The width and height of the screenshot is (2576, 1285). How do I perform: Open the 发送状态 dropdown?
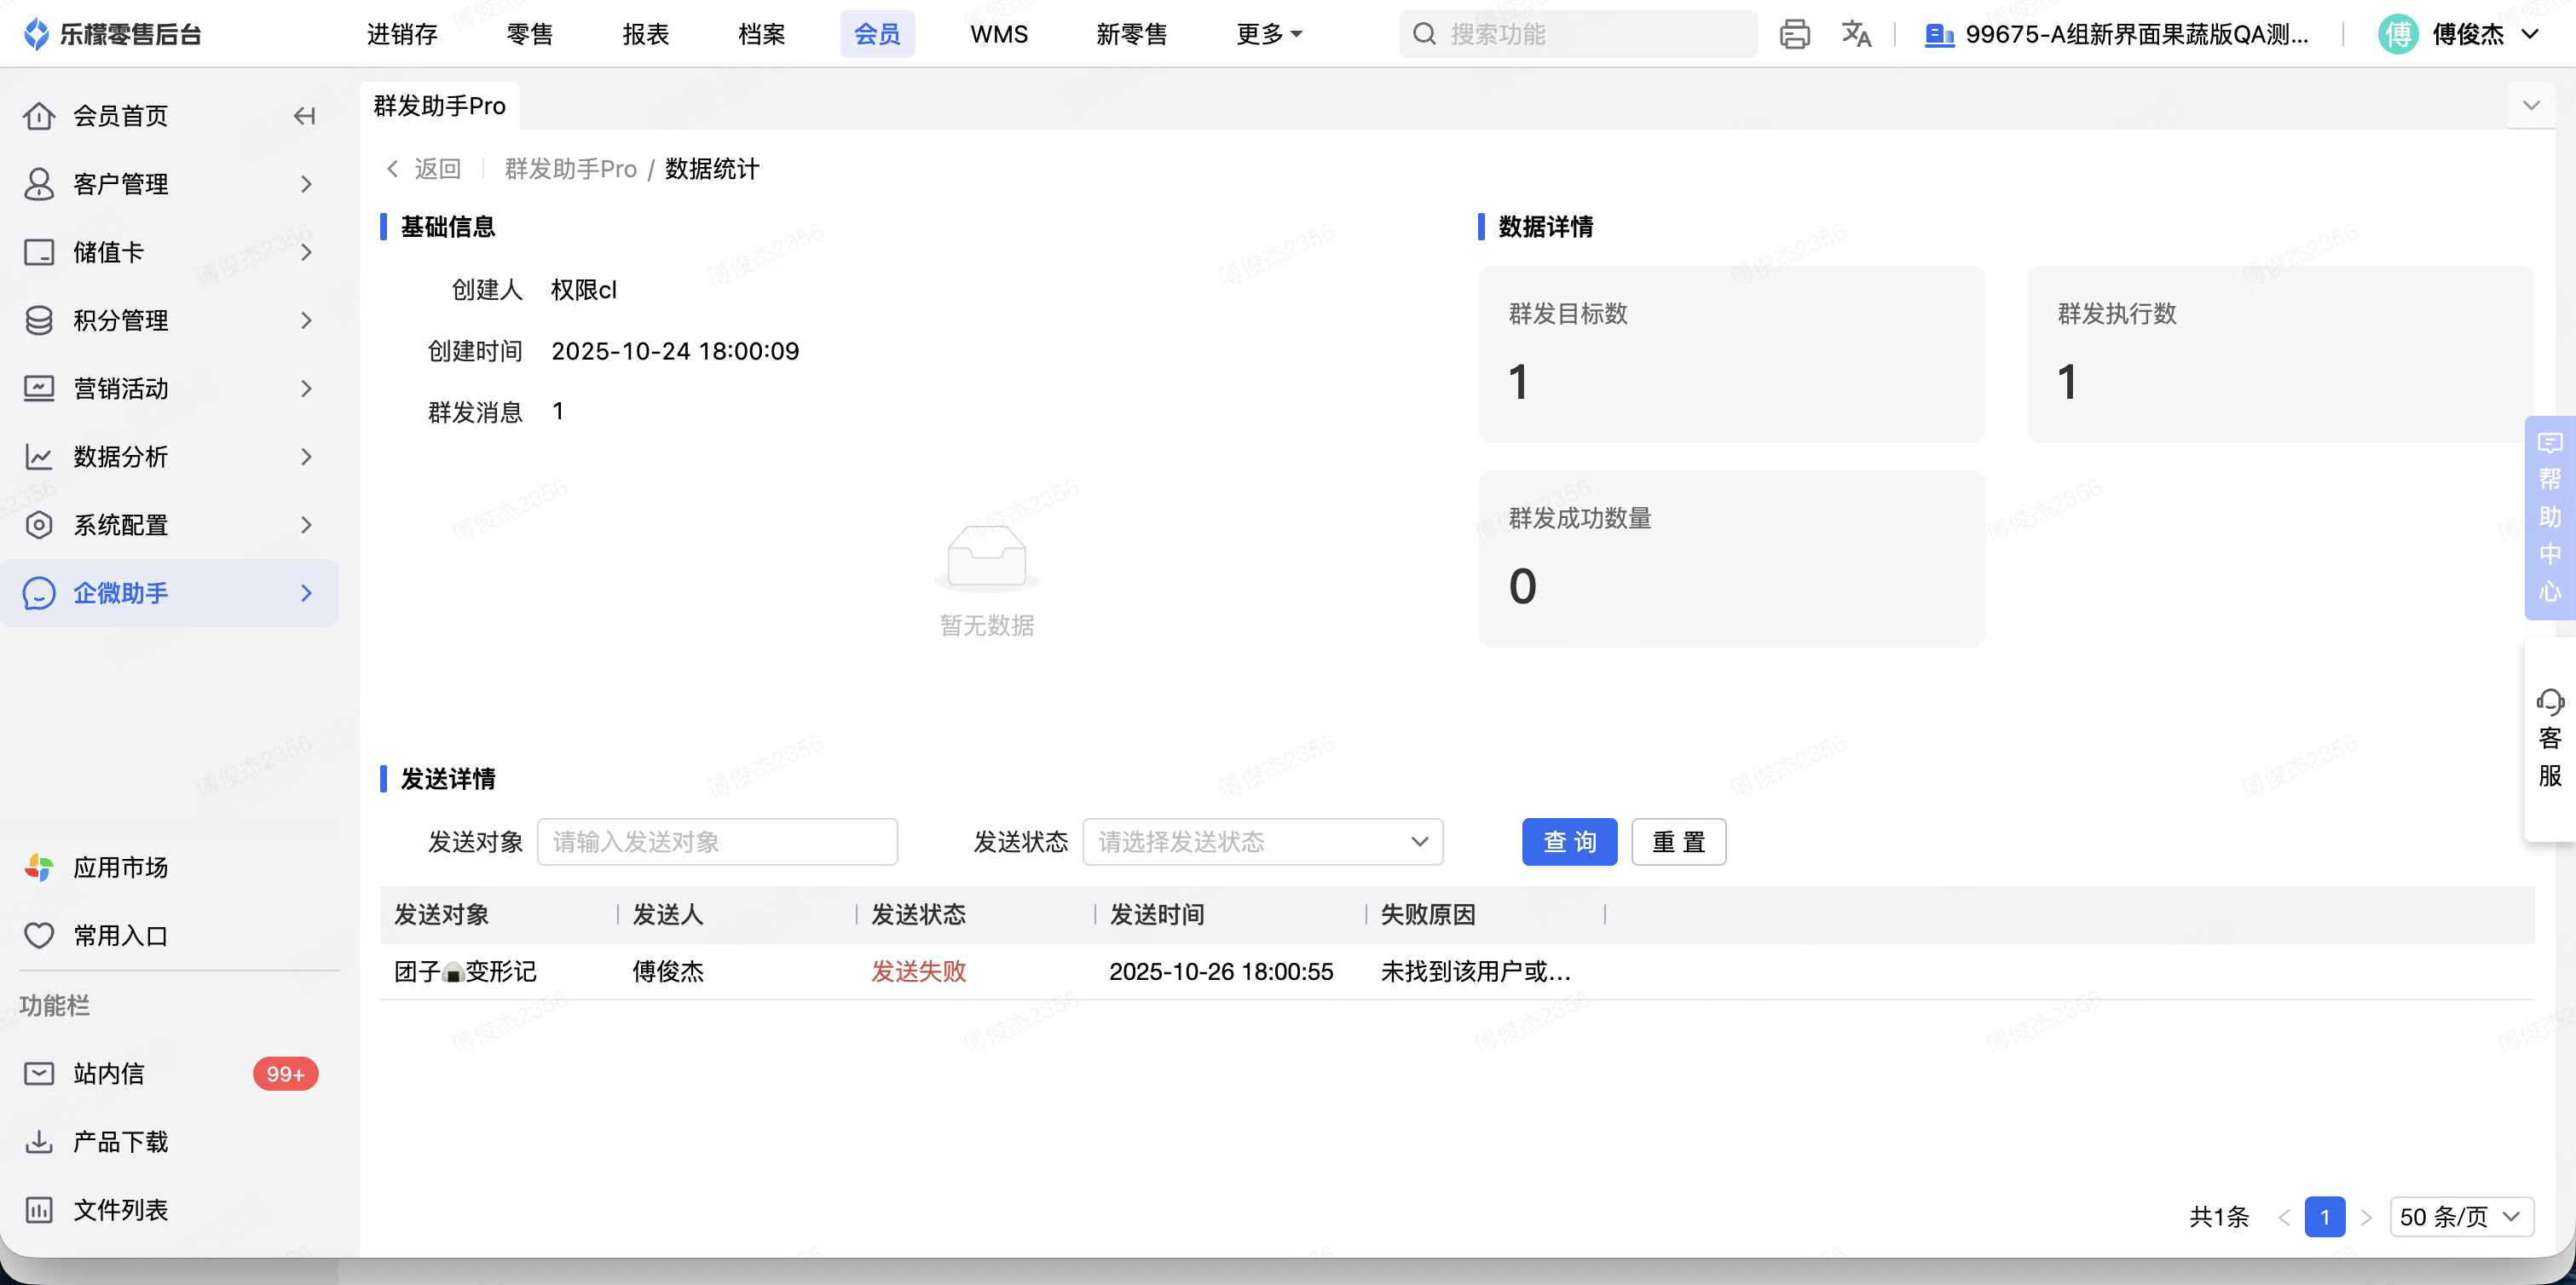(x=1262, y=842)
